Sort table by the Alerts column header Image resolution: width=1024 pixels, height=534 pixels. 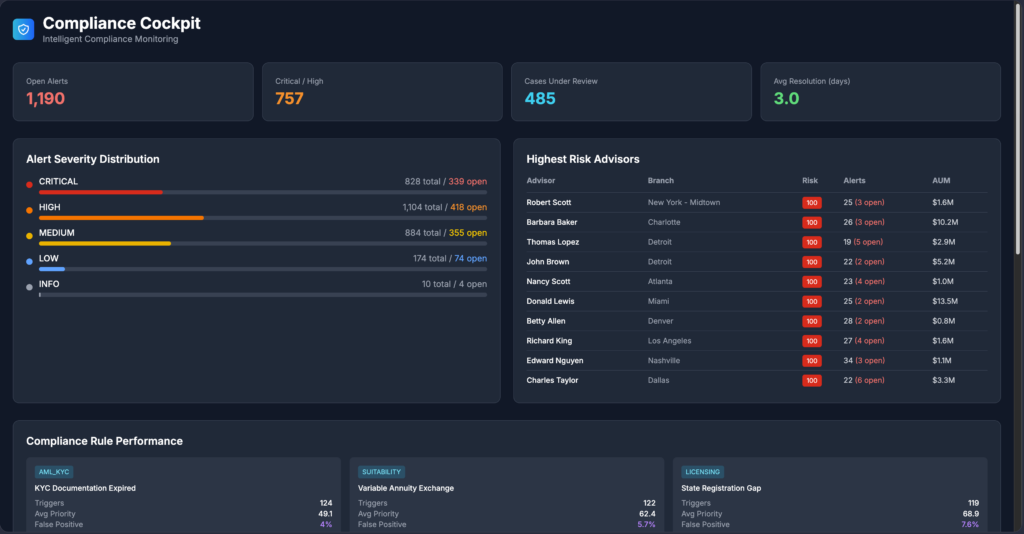coord(854,181)
